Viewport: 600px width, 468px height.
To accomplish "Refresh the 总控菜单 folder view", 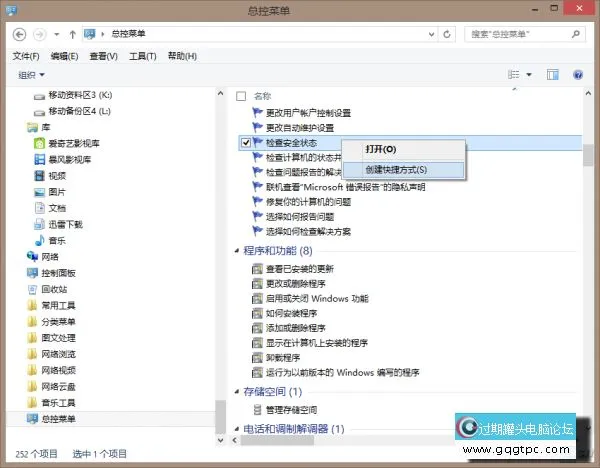I will tap(447, 34).
